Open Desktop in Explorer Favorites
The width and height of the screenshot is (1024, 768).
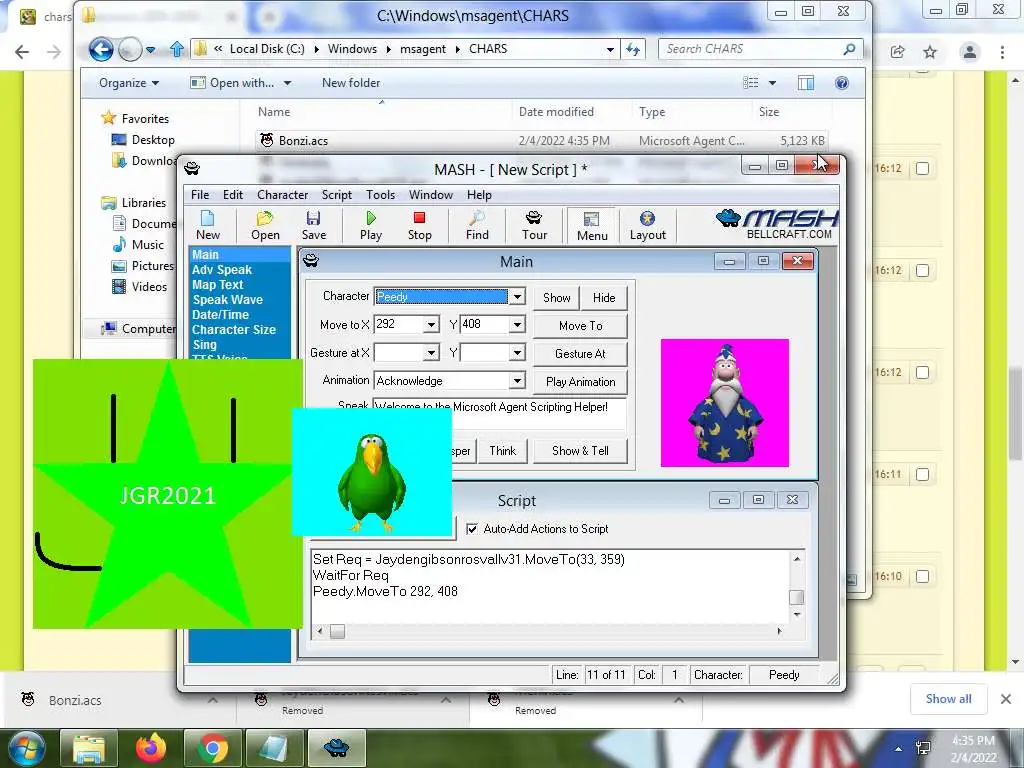click(x=144, y=140)
